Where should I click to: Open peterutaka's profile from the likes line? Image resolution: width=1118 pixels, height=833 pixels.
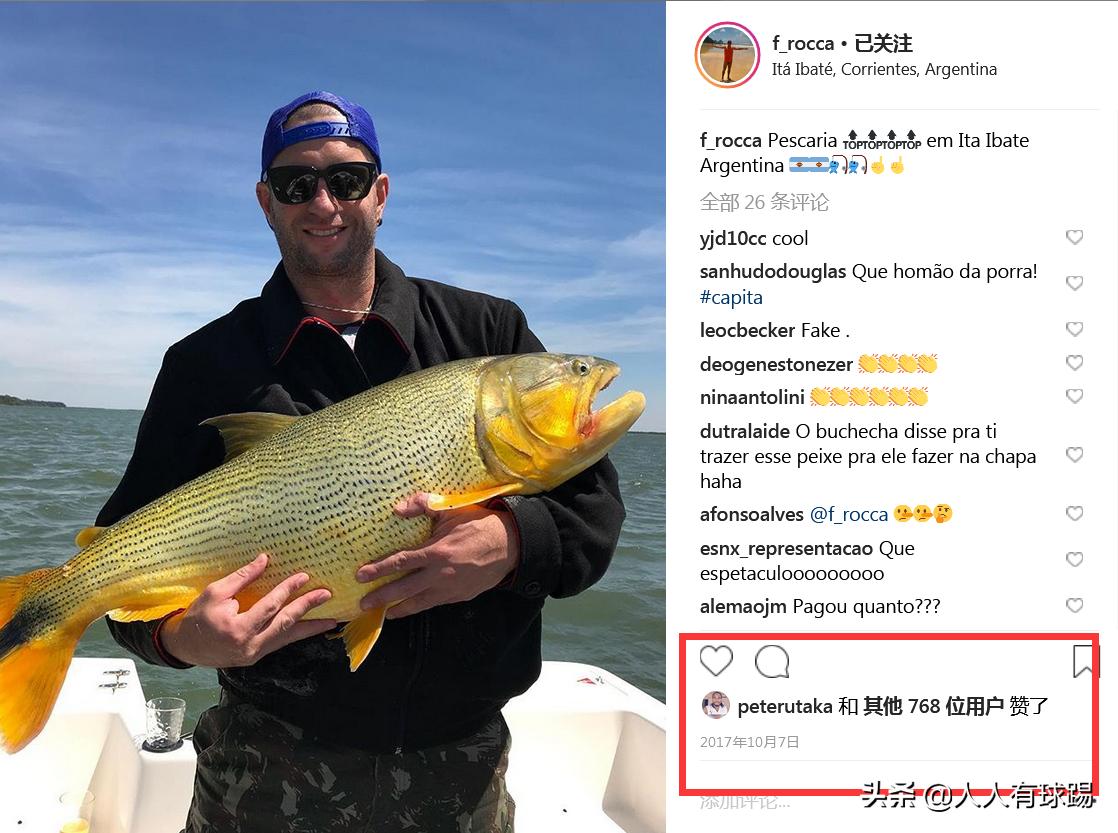(x=785, y=706)
